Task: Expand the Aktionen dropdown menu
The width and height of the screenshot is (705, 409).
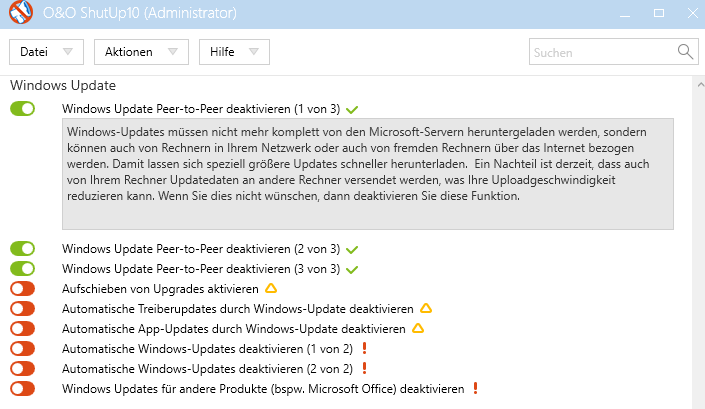Action: 141,52
